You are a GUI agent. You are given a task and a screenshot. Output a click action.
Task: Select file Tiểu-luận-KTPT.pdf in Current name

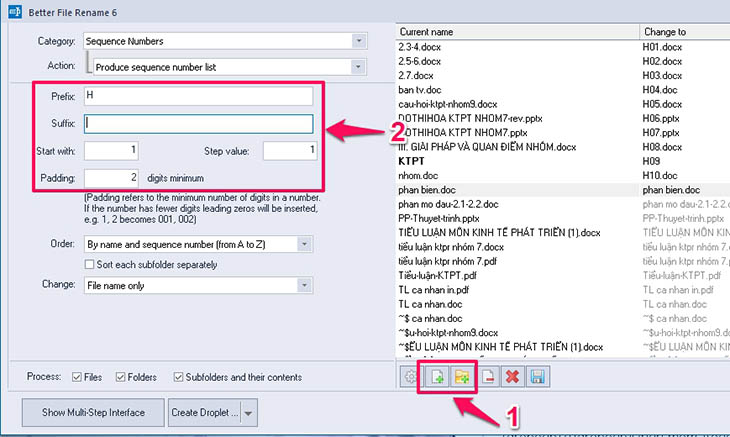click(437, 276)
